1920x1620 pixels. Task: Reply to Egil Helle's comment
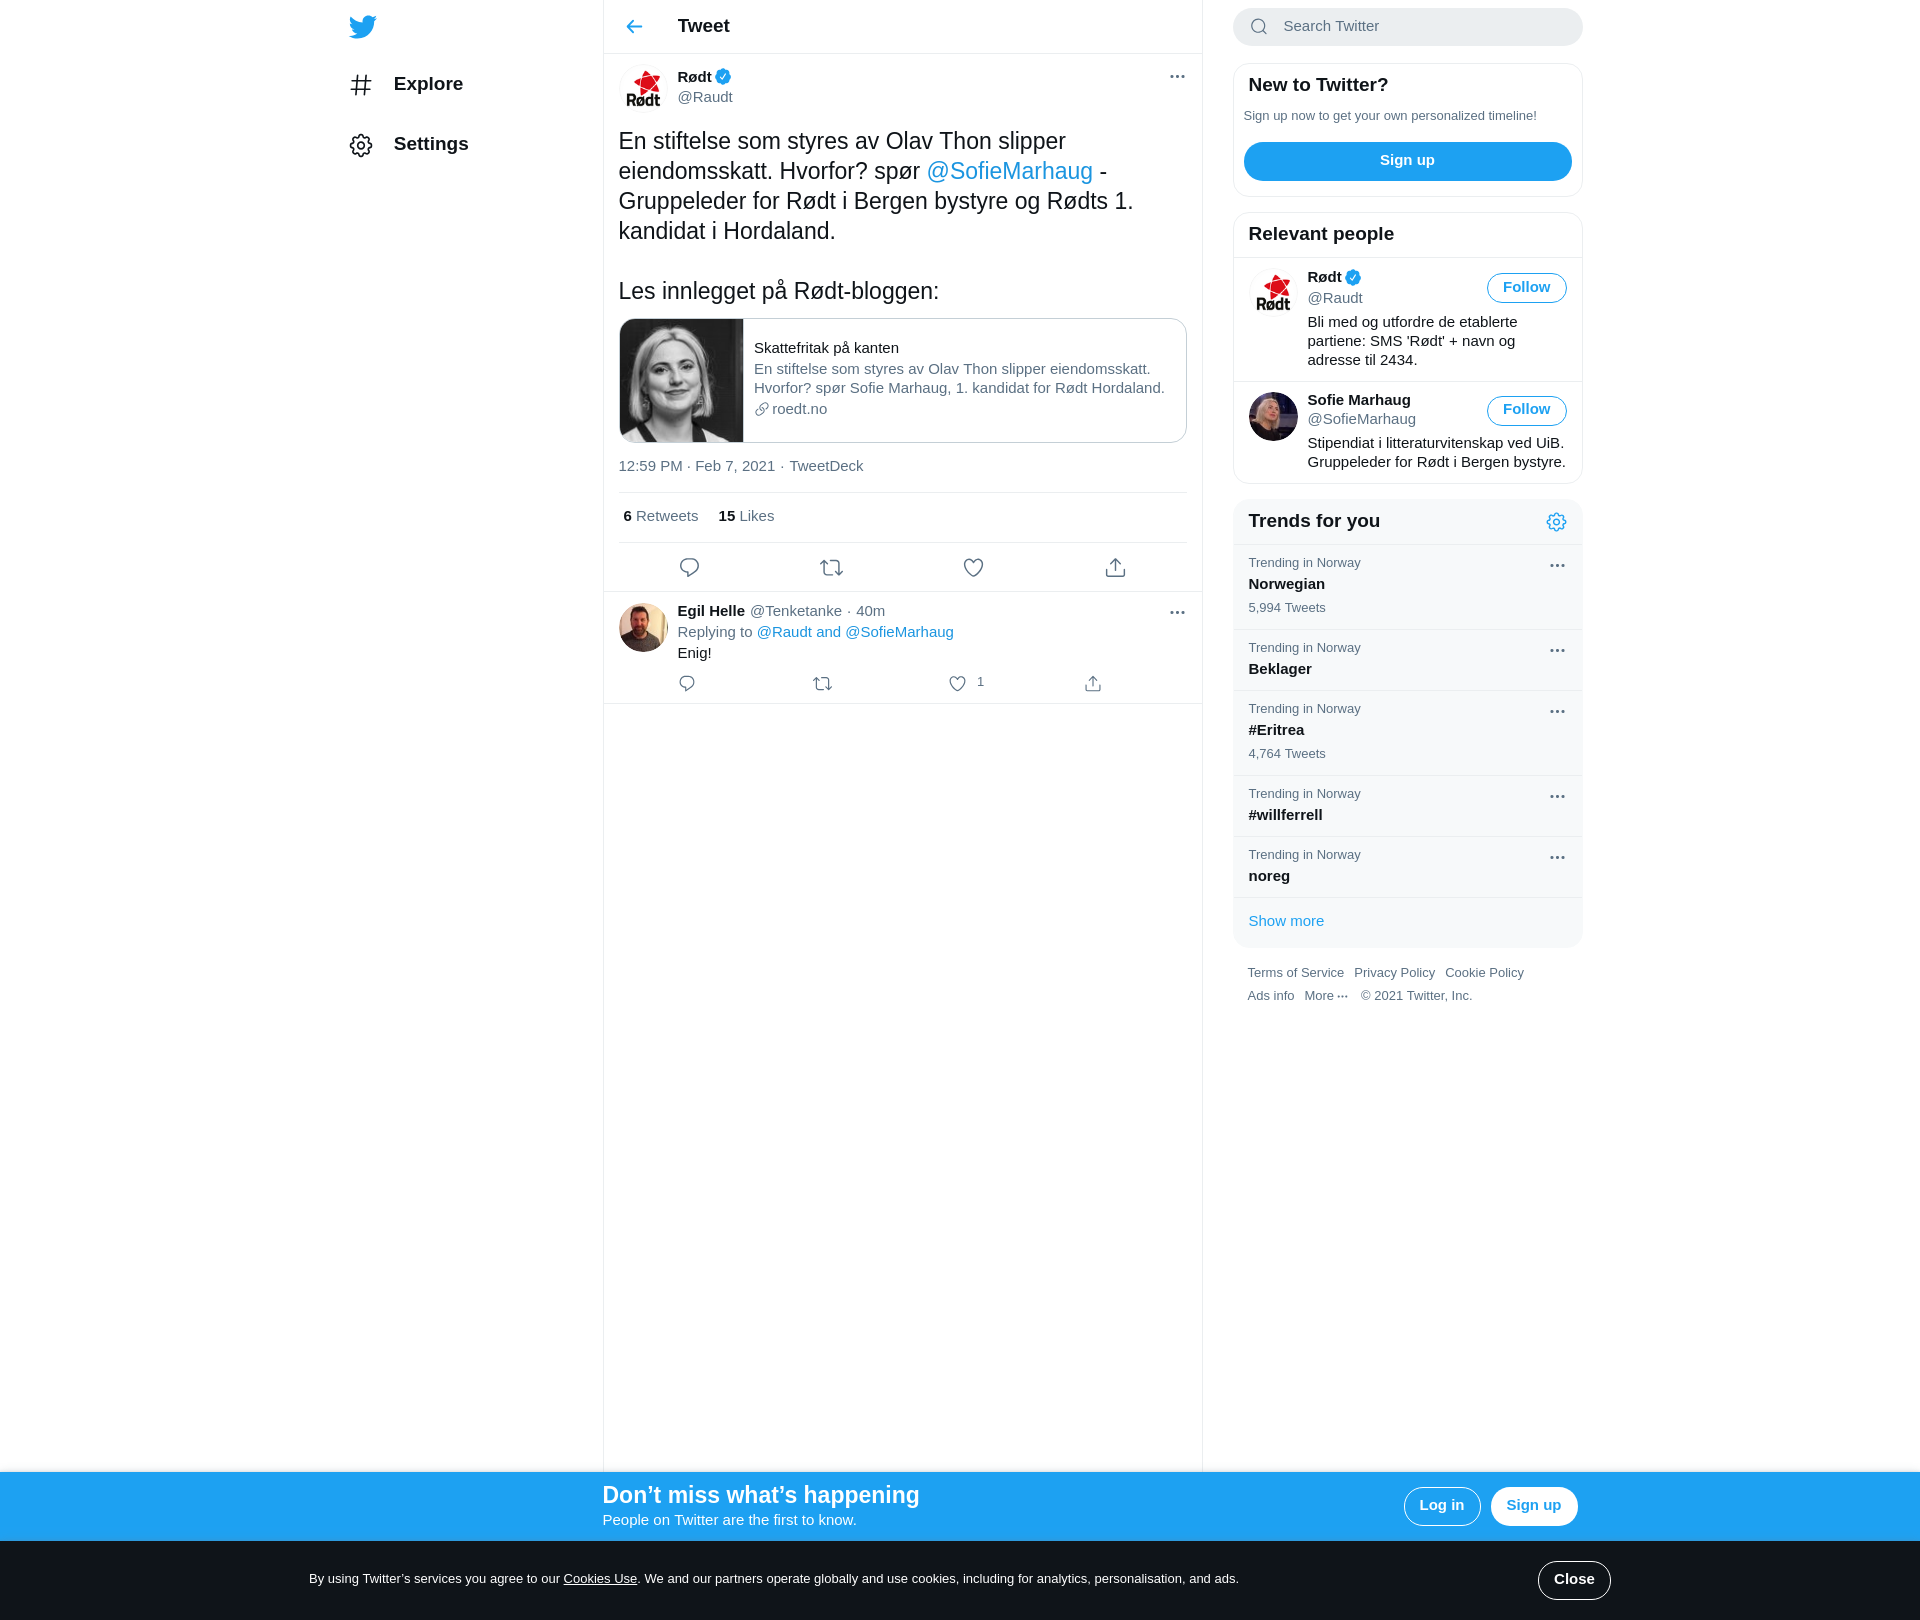[x=687, y=684]
